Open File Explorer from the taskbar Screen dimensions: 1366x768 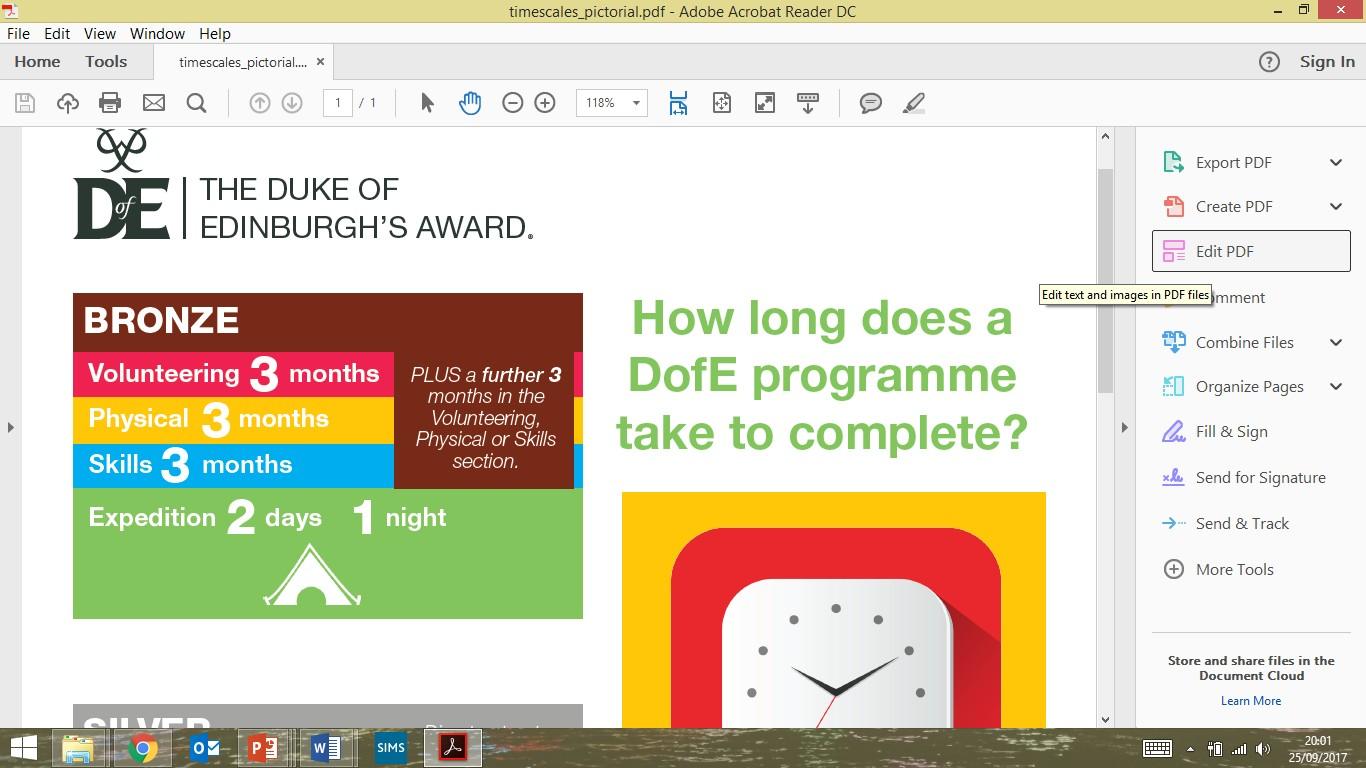78,748
